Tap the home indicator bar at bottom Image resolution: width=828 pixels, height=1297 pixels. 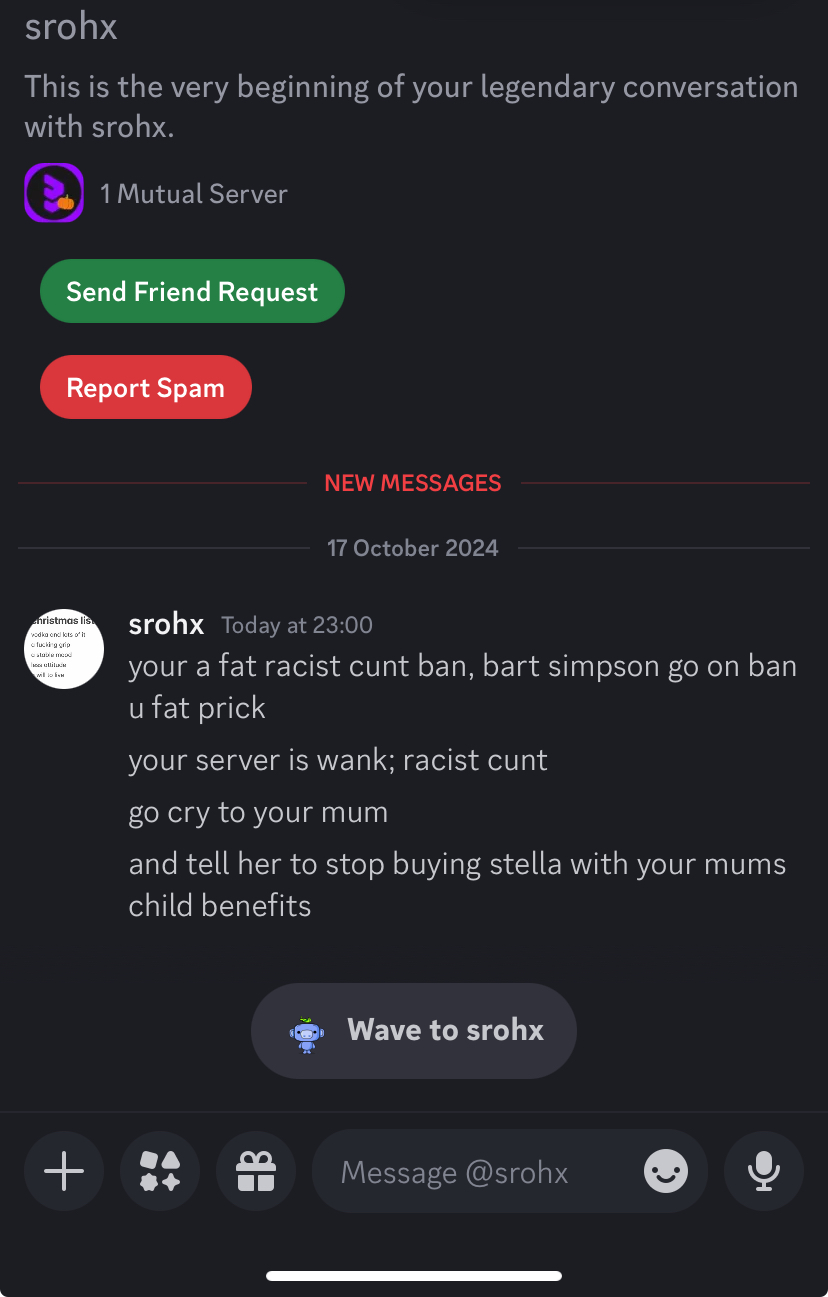click(x=414, y=1275)
